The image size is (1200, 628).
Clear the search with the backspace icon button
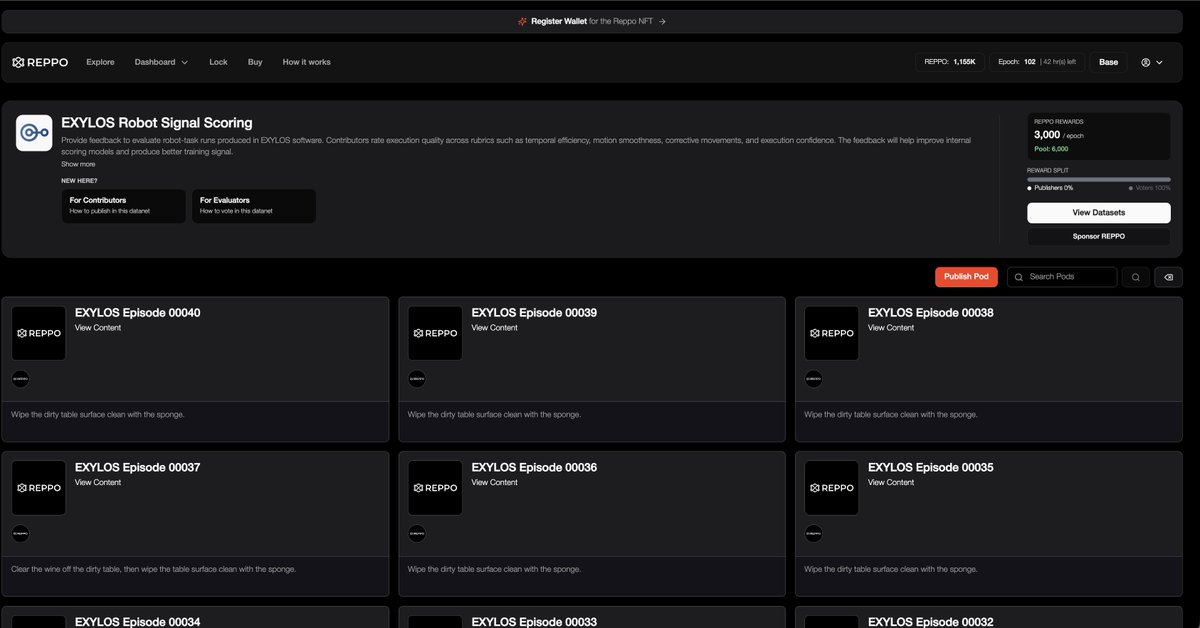[x=1168, y=277]
